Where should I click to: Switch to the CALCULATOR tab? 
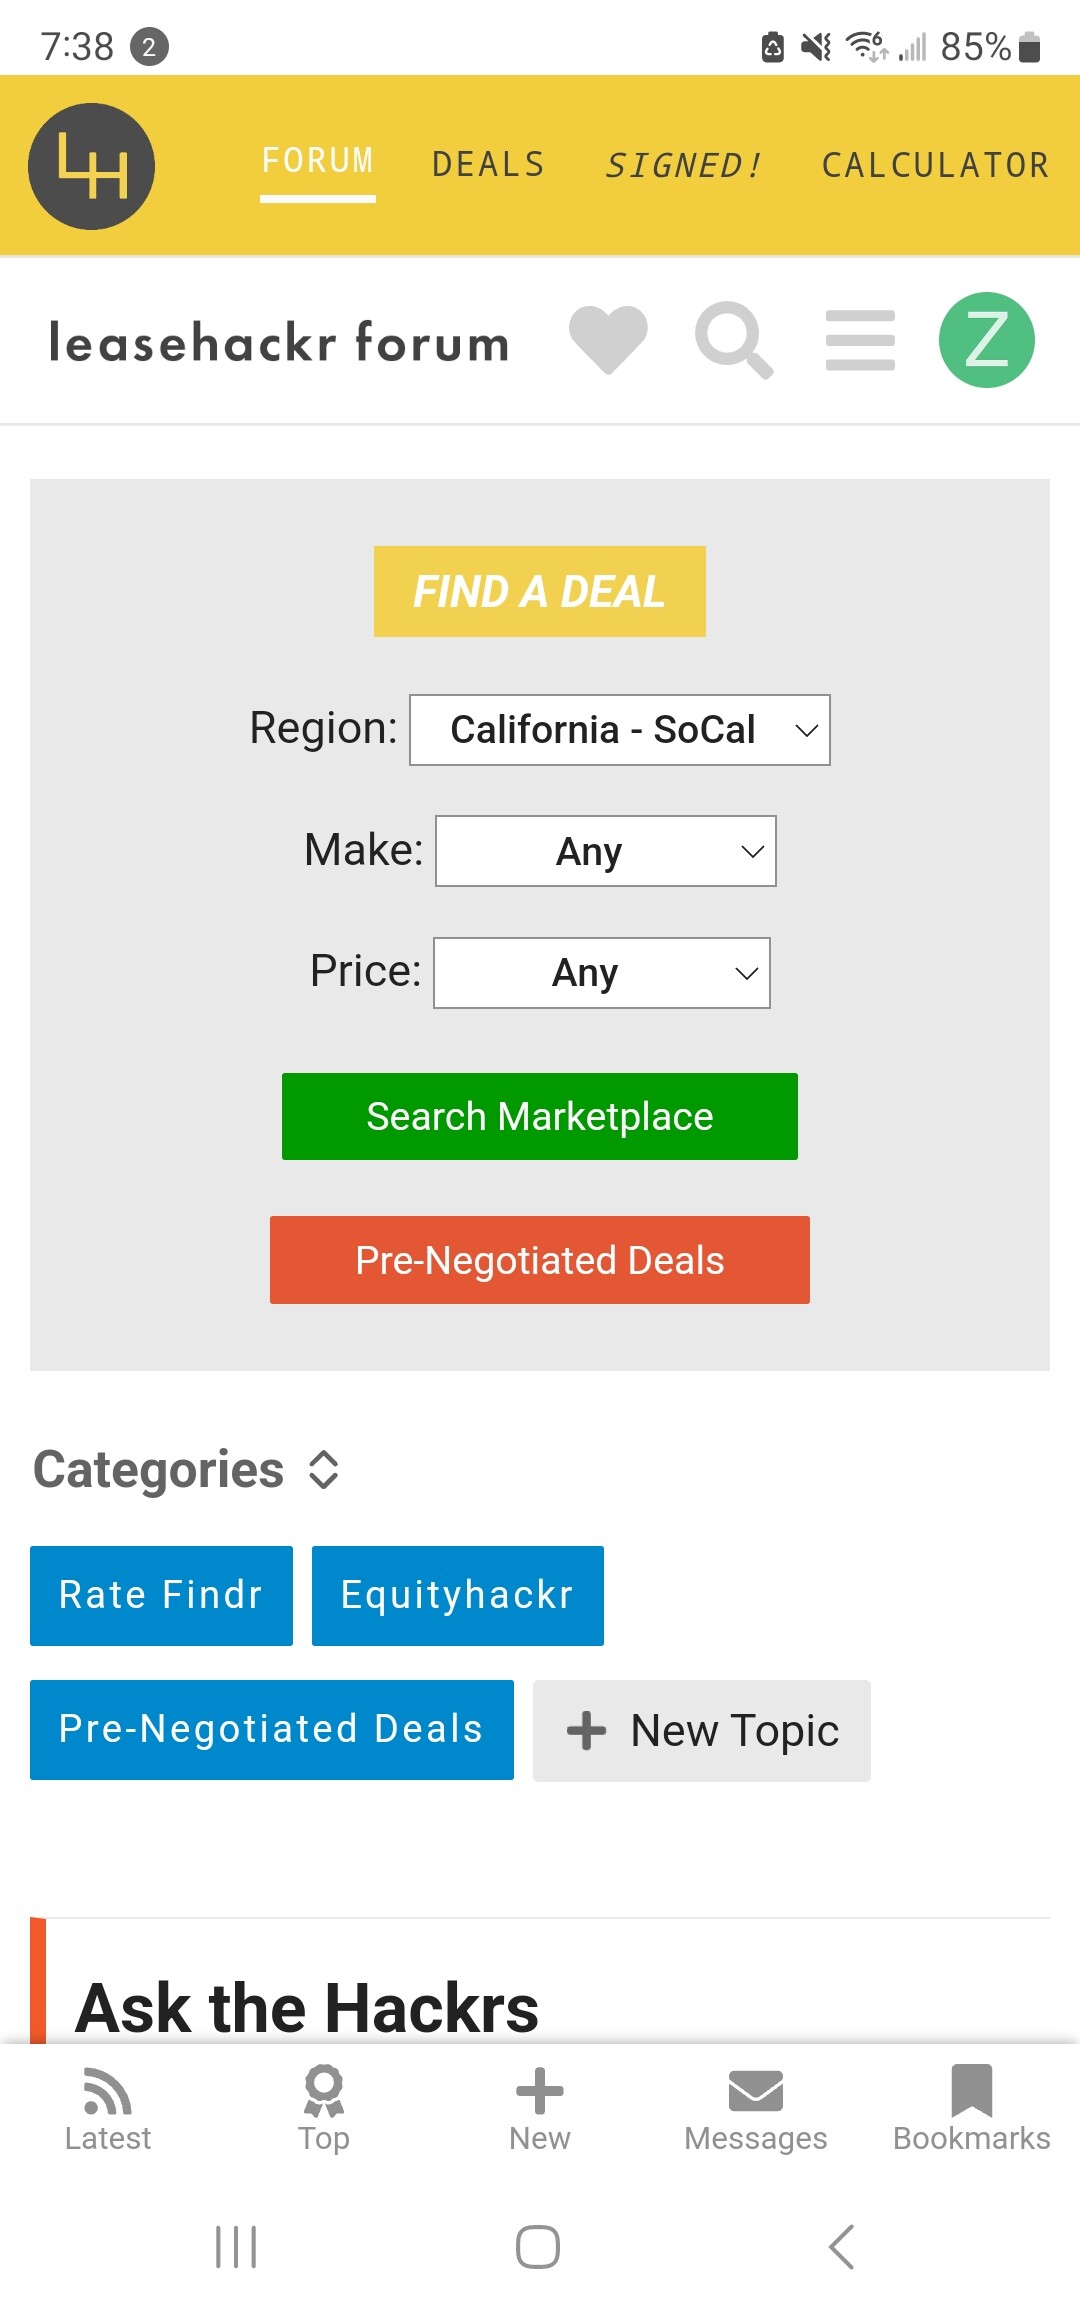click(936, 165)
